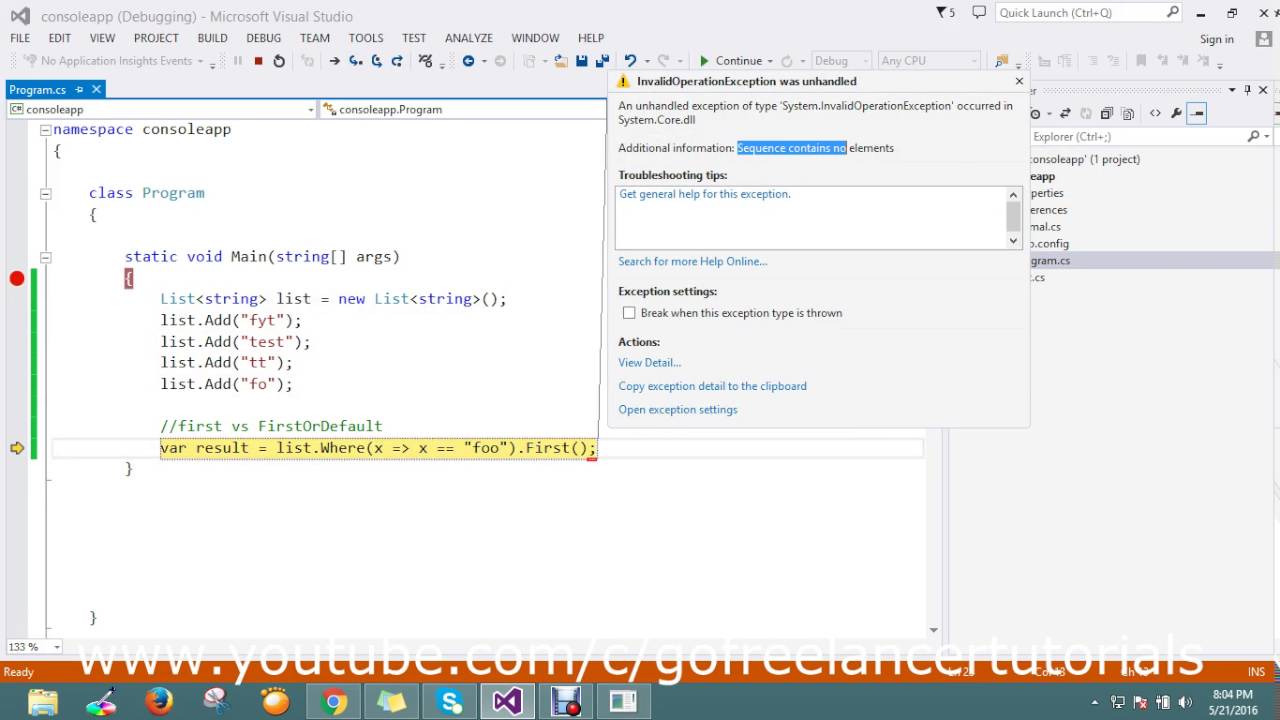The image size is (1280, 720).
Task: Click the feedback speech bubble icon
Action: click(x=979, y=13)
